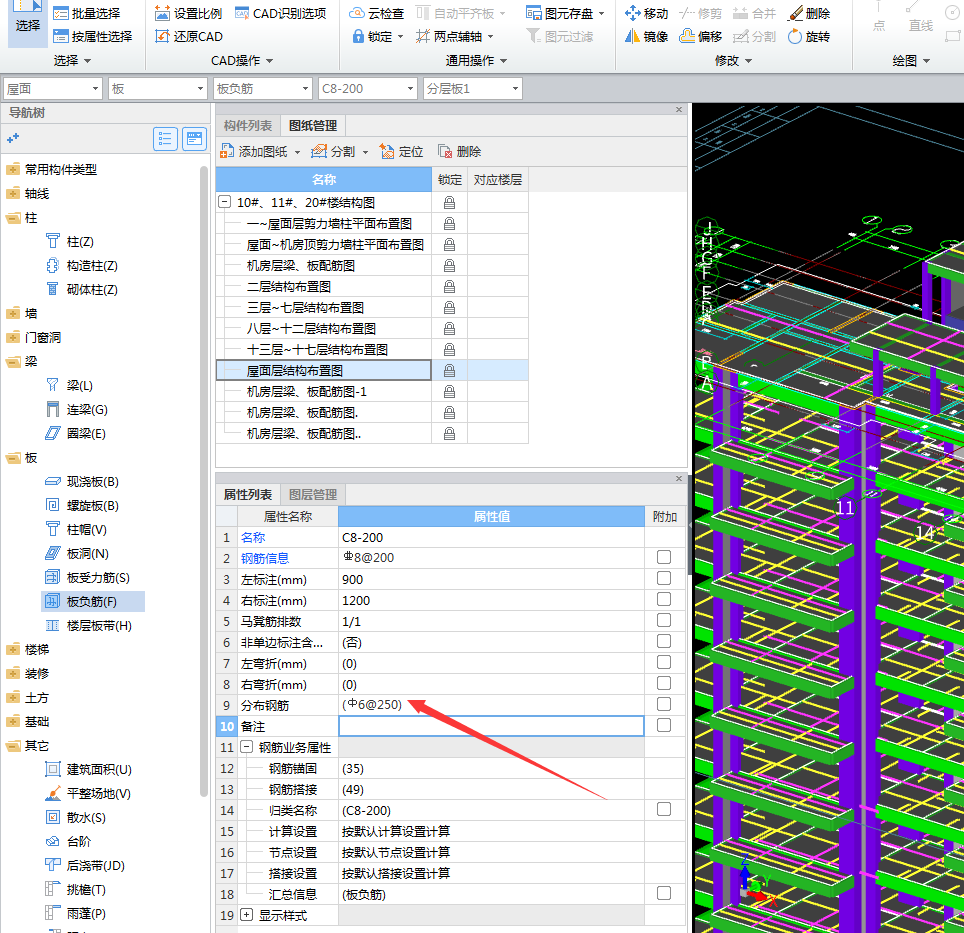Check 附加 box for 马凳筋排数 row
The image size is (964, 933).
click(x=664, y=620)
